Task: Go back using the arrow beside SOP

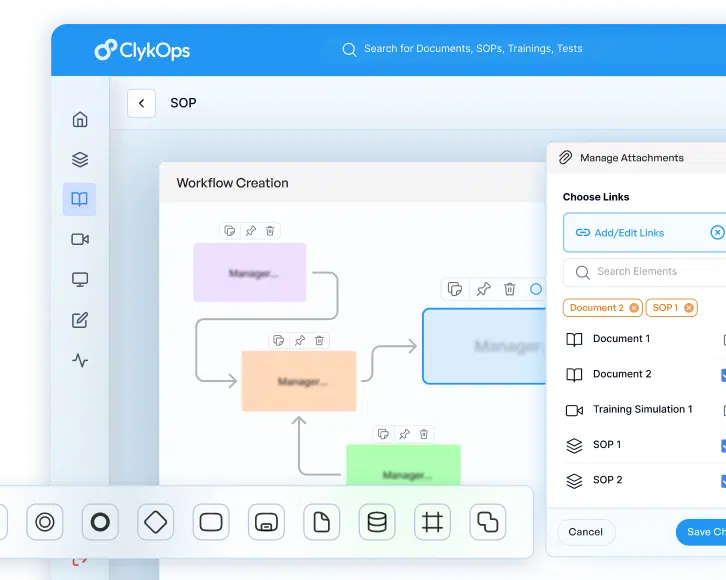Action: (x=141, y=103)
